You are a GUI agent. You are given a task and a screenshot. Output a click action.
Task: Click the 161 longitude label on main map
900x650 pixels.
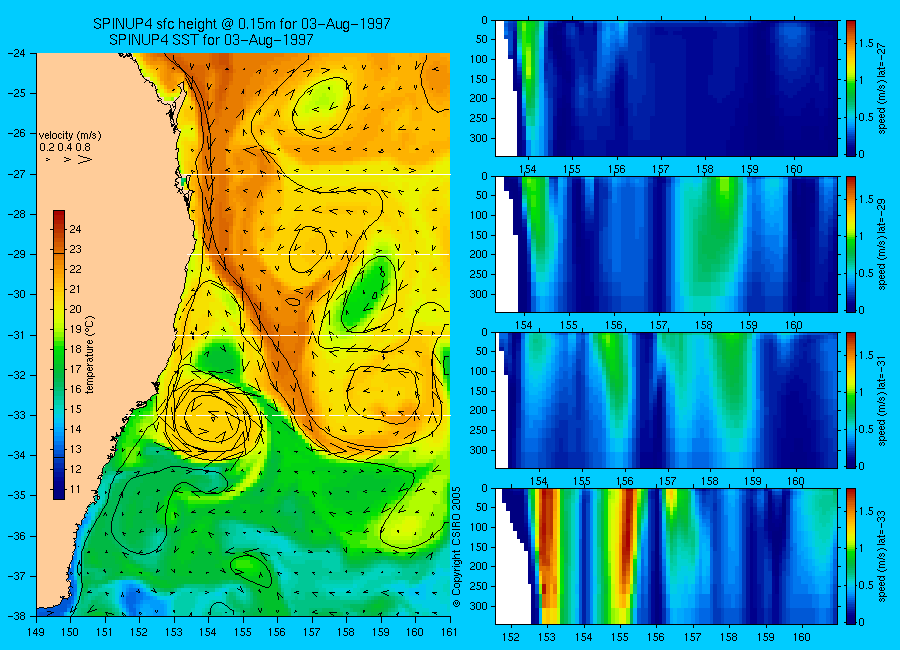449,632
